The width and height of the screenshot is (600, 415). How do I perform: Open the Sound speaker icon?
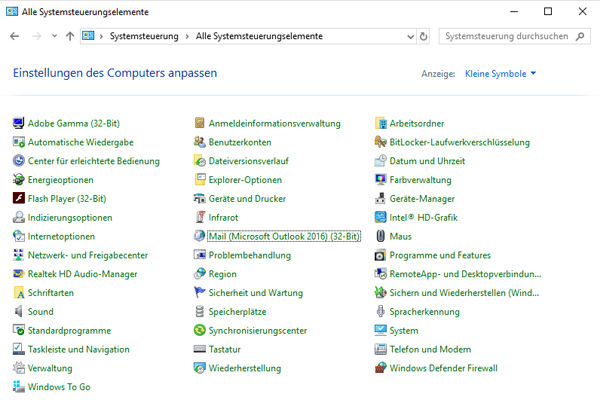coord(18,311)
